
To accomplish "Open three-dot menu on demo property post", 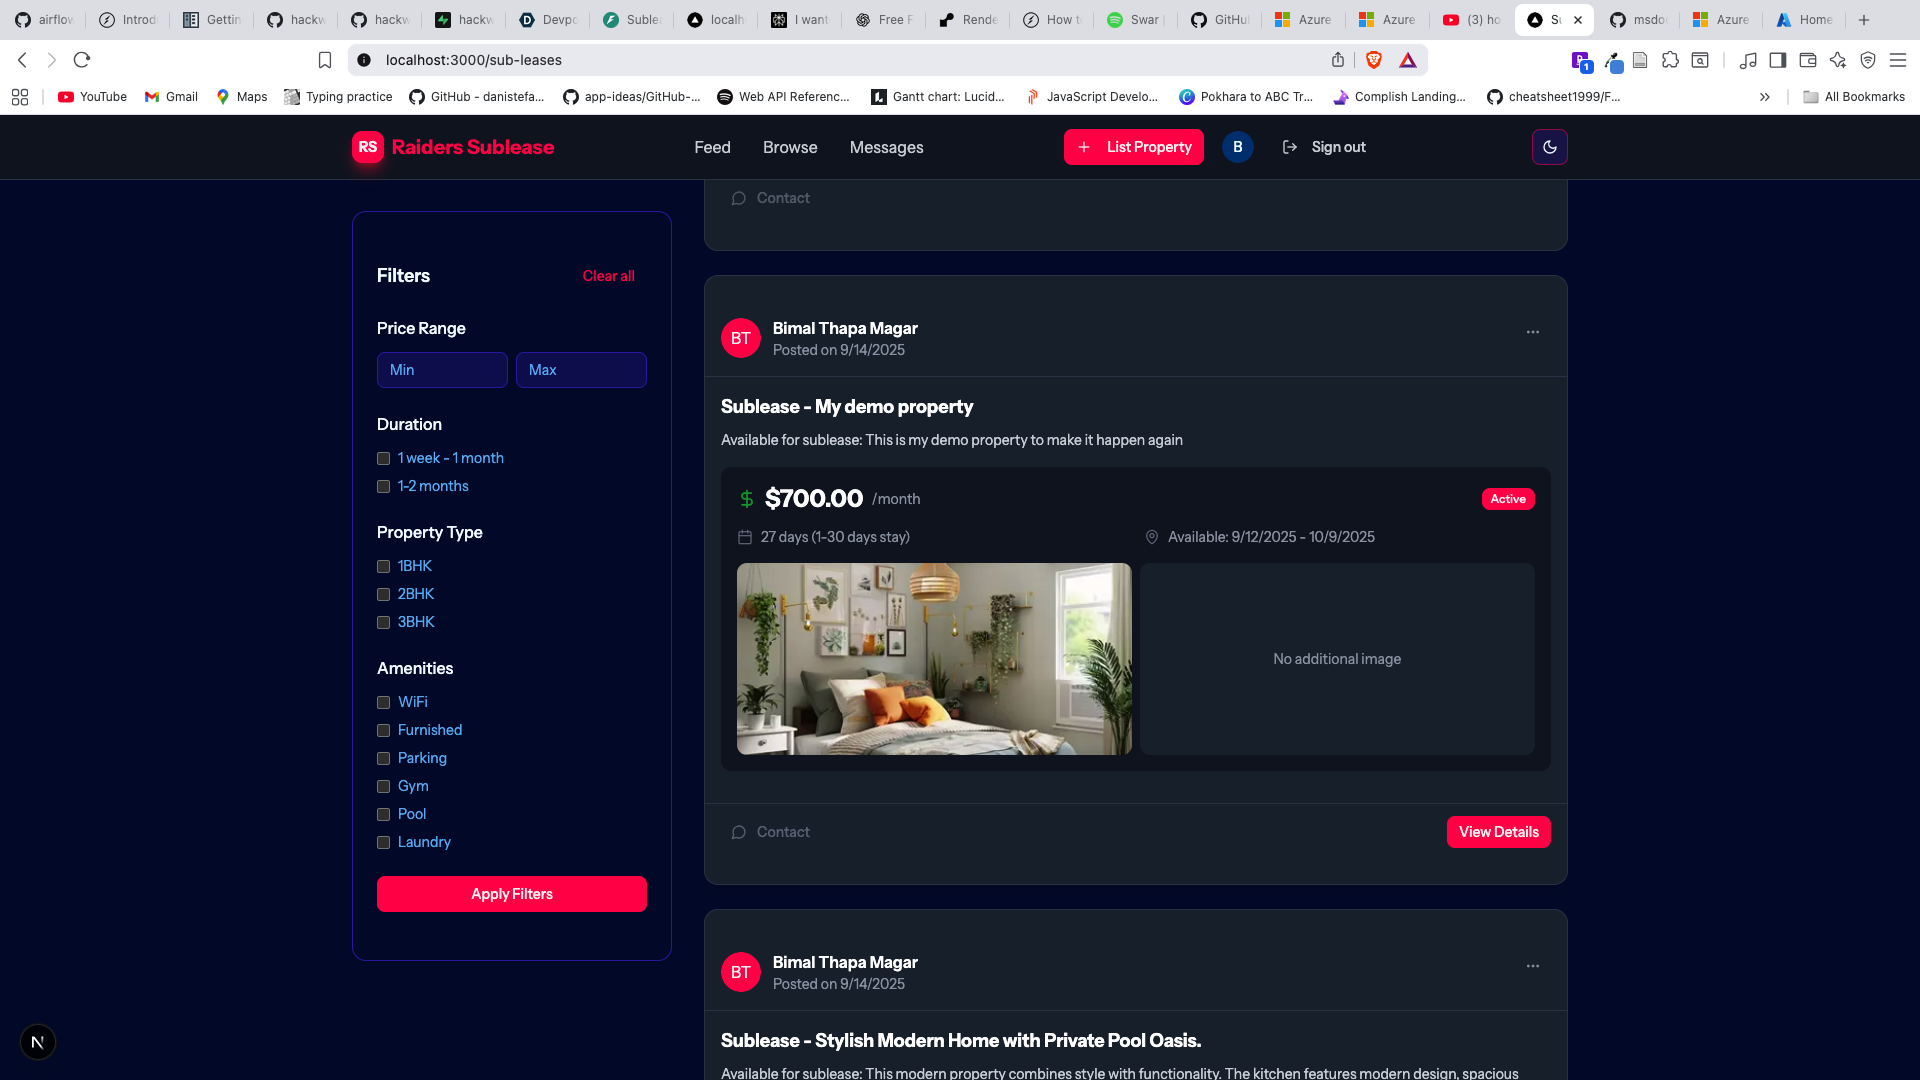I will pos(1532,332).
